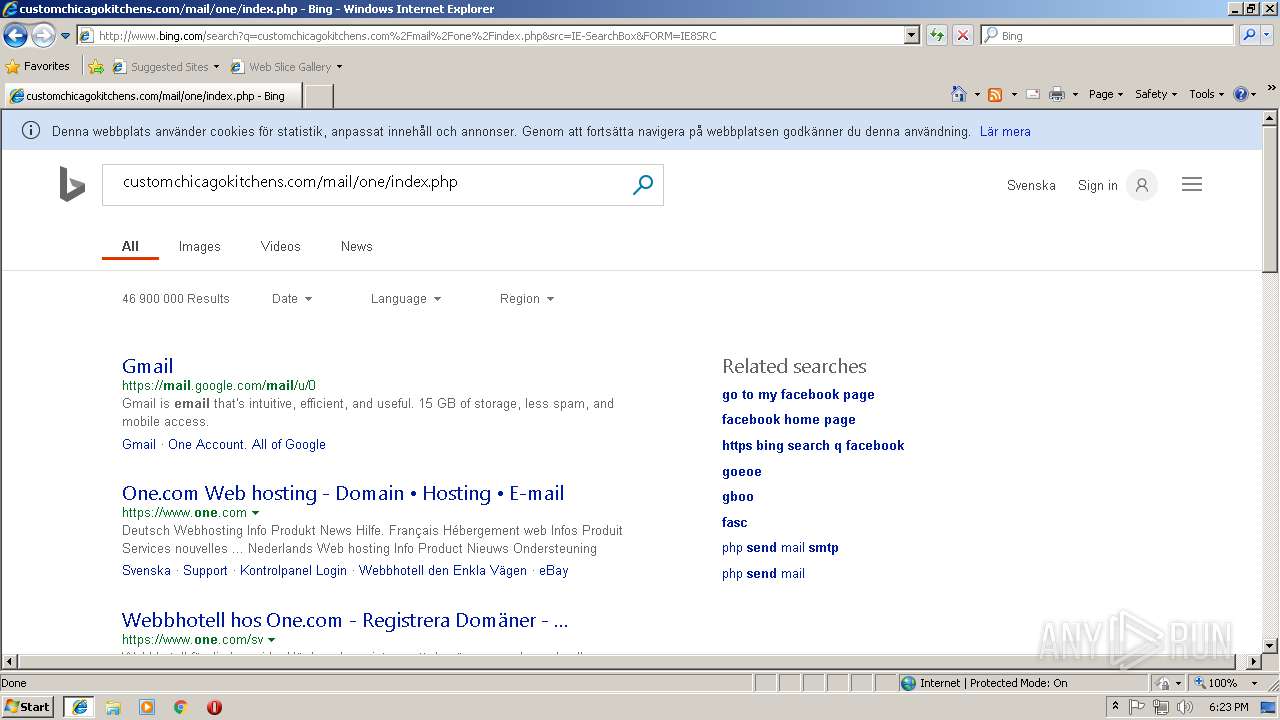Image resolution: width=1280 pixels, height=720 pixels.
Task: Open Windows Explorer folder taskbar icon
Action: pyautogui.click(x=113, y=707)
